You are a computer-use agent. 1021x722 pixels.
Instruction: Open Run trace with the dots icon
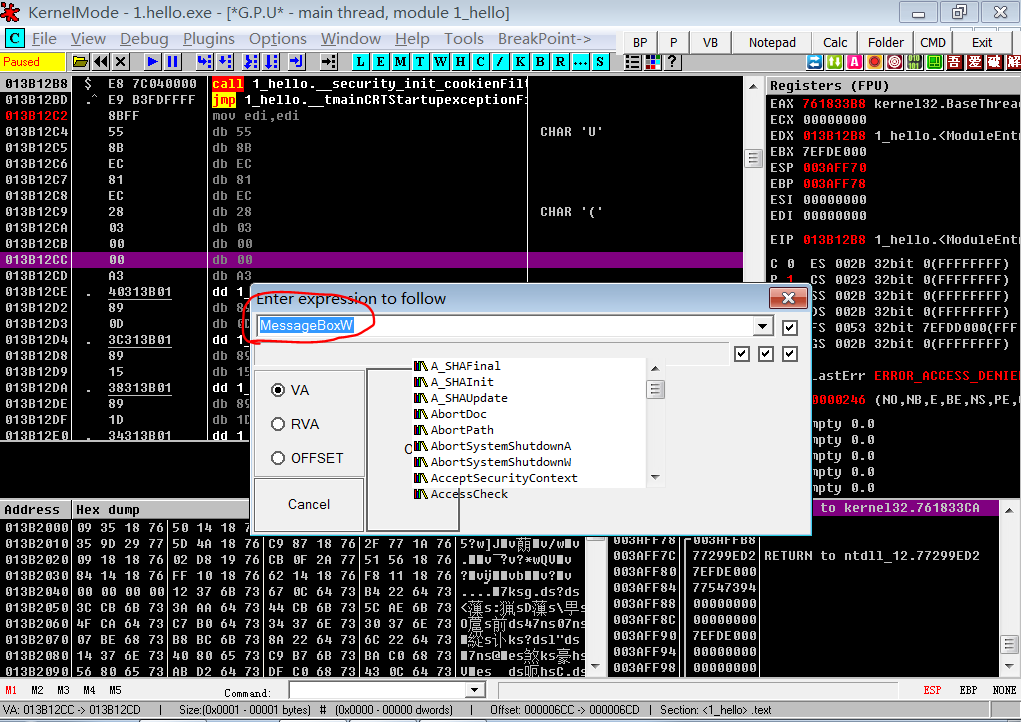tap(580, 62)
